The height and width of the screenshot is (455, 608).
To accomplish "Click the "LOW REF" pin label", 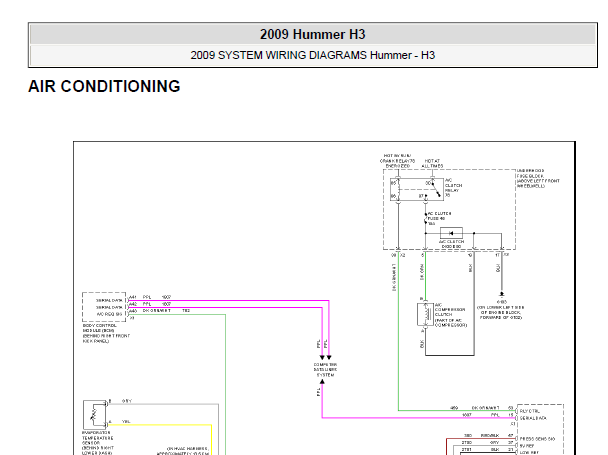I will 529,452.
